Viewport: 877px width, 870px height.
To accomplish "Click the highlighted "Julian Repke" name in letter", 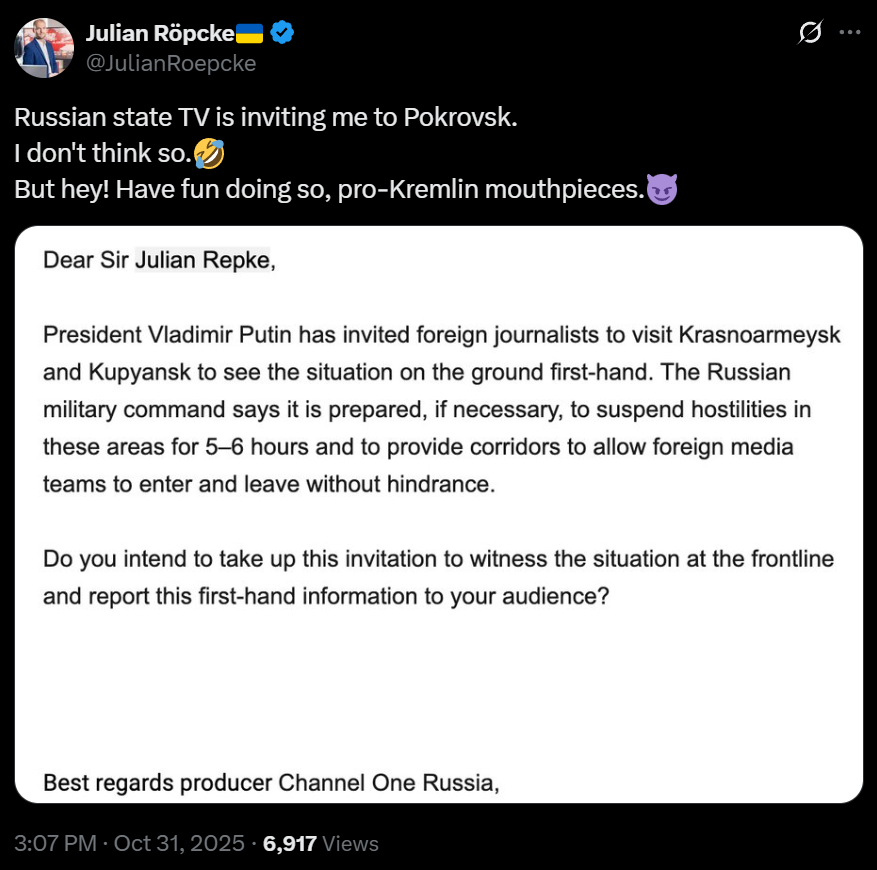I will point(202,261).
